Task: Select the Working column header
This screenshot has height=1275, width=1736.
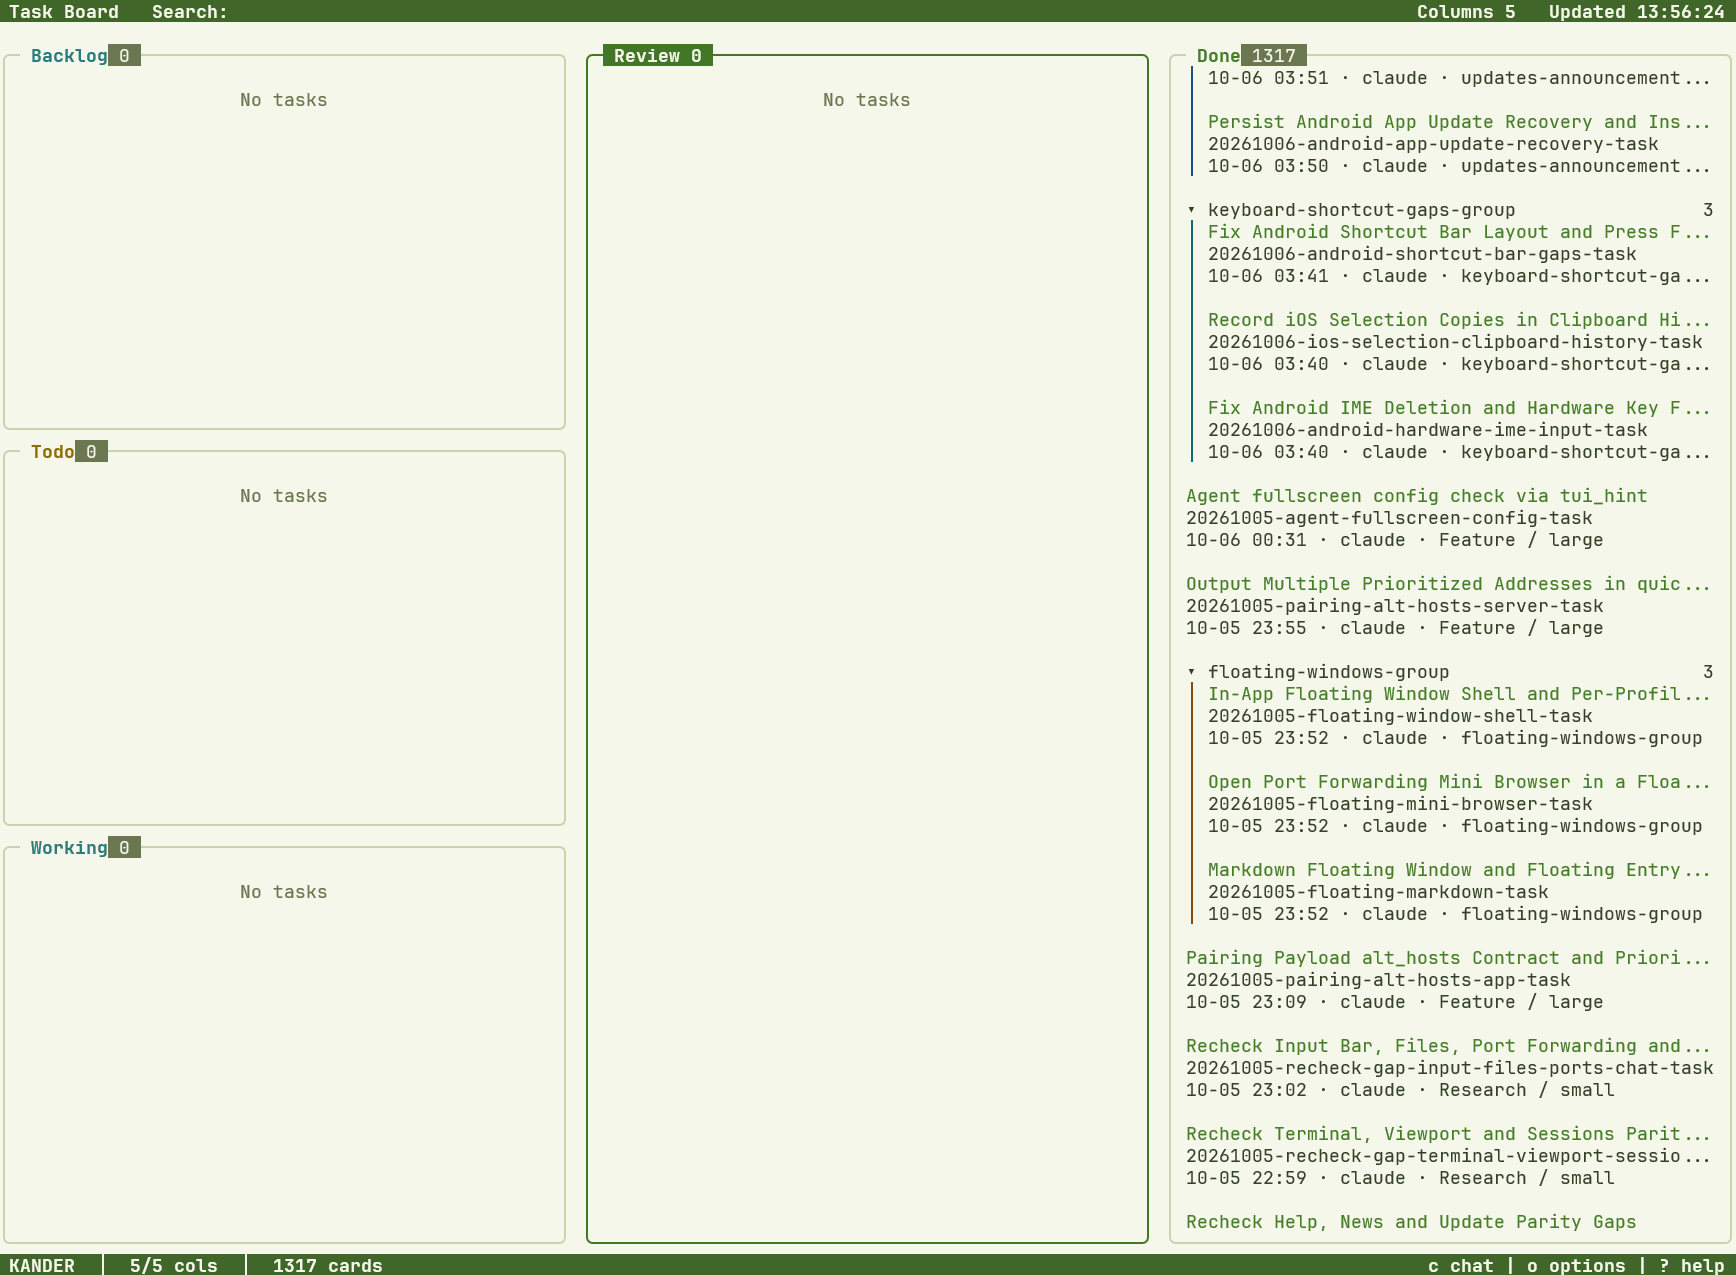Action: pos(69,848)
